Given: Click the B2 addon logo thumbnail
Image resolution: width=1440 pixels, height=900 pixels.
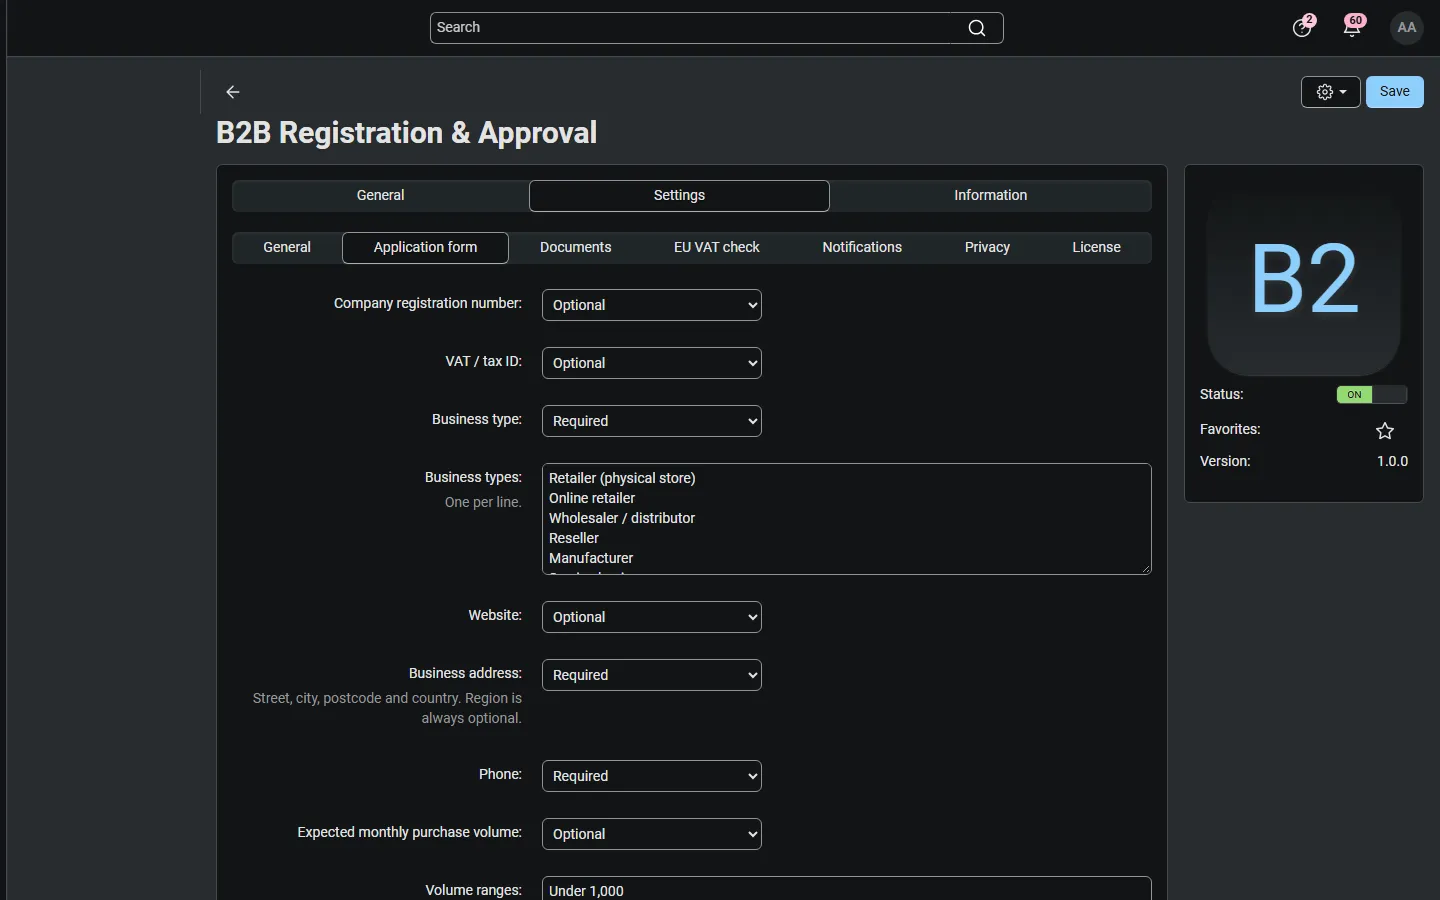Looking at the screenshot, I should click(1304, 280).
